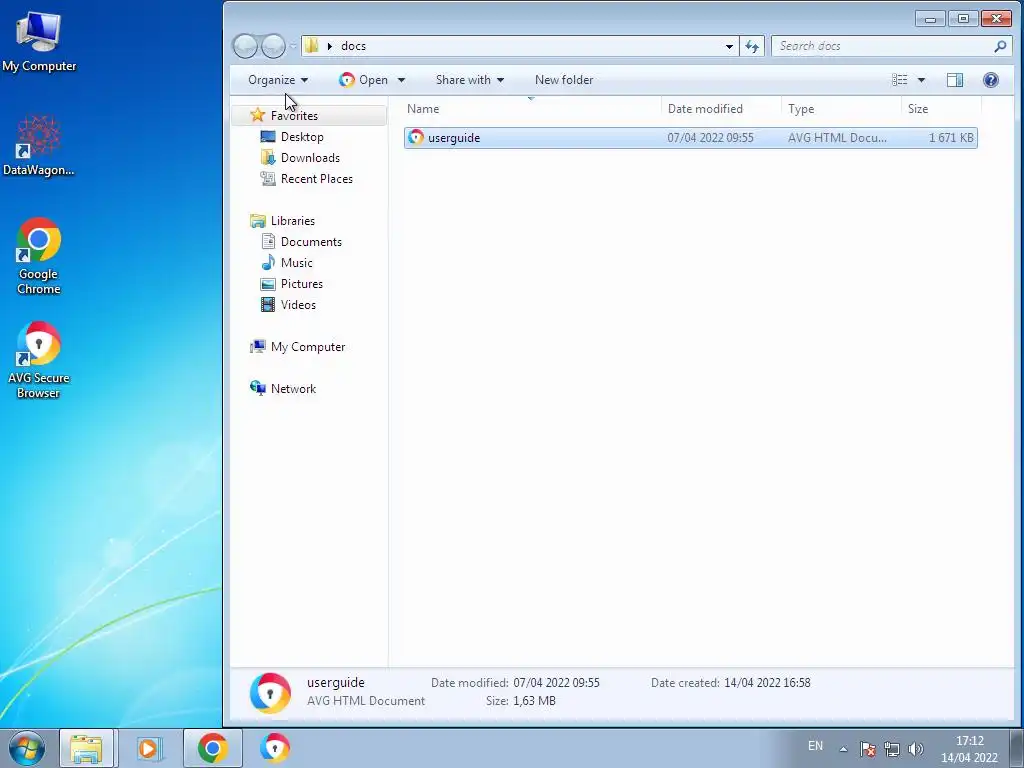Click the network tray icon
Image resolution: width=1024 pixels, height=768 pixels.
pos(891,749)
